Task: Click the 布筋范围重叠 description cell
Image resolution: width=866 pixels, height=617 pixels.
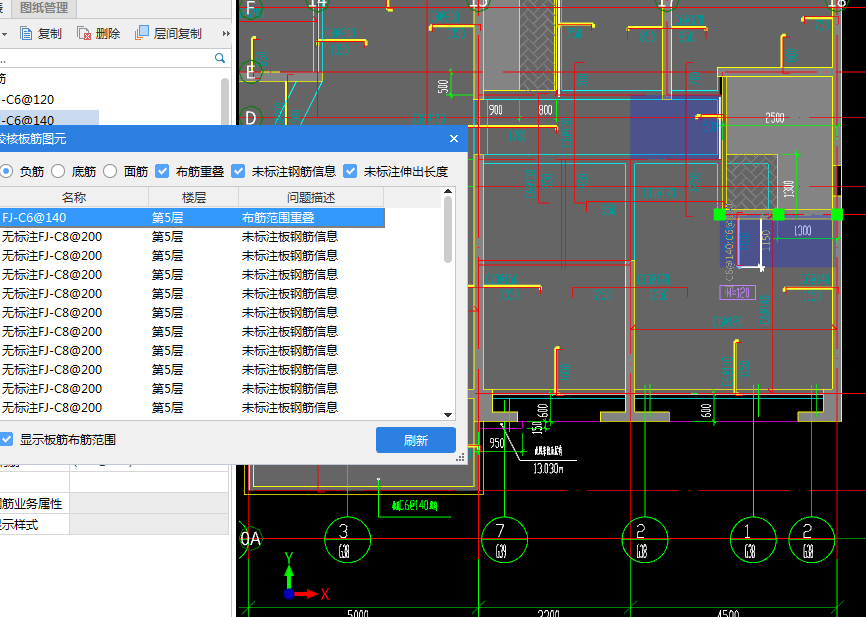Action: pyautogui.click(x=278, y=218)
